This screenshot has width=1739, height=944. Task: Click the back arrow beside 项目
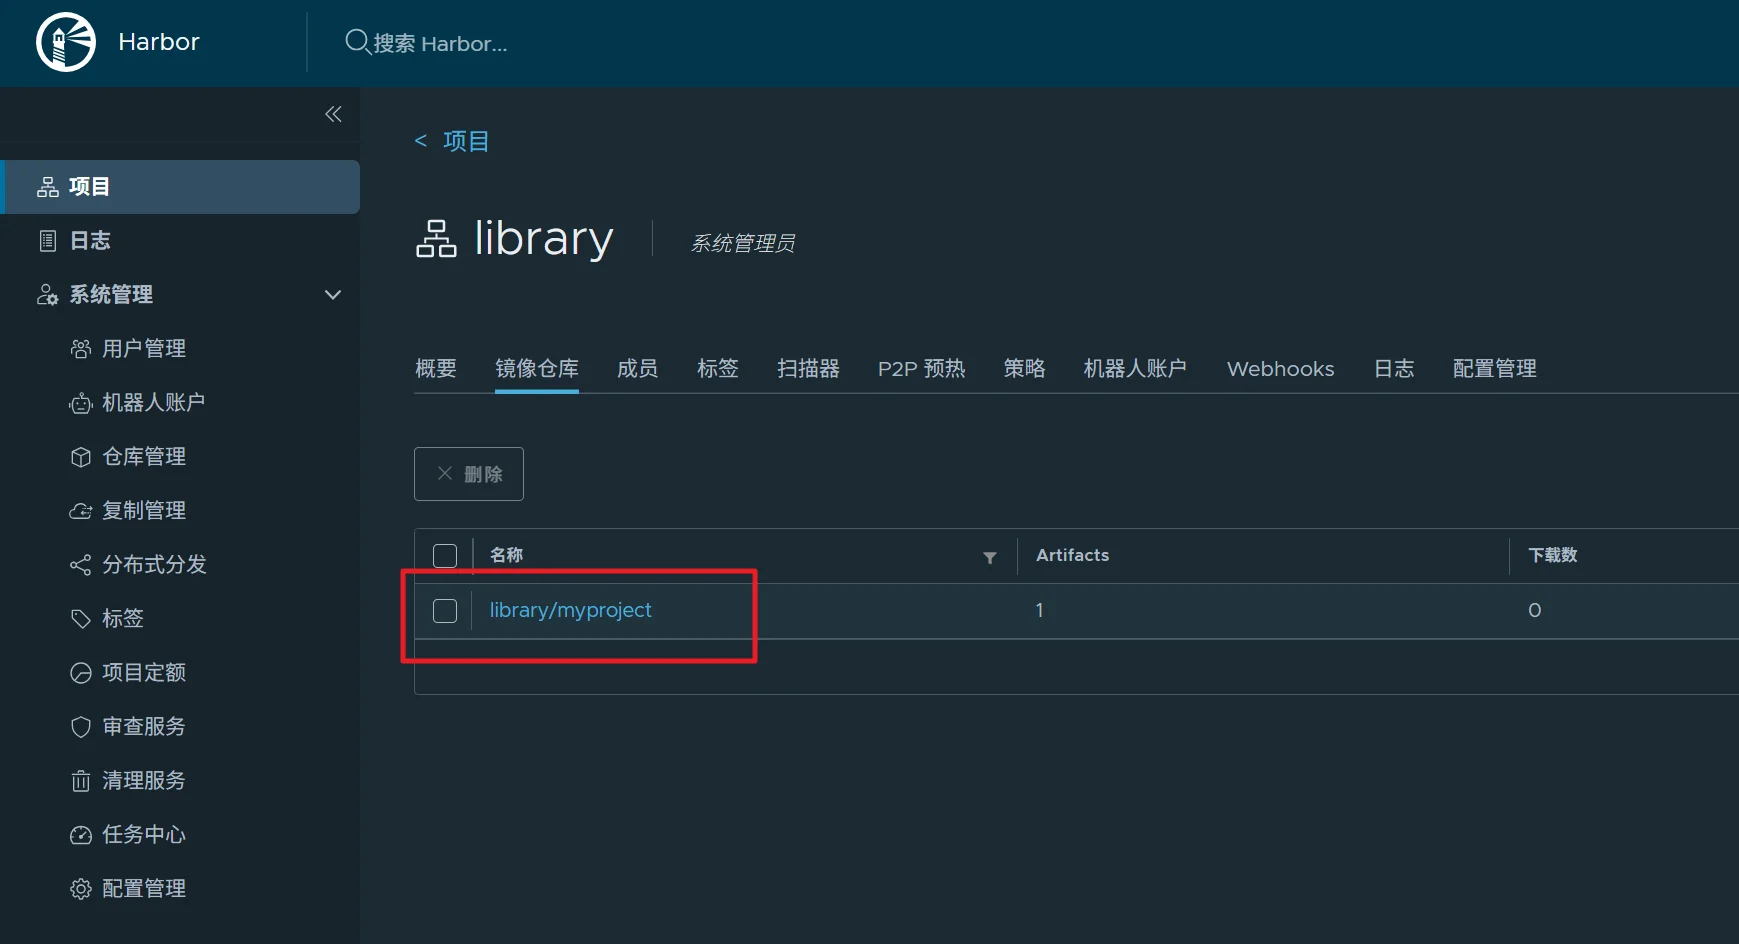(421, 141)
